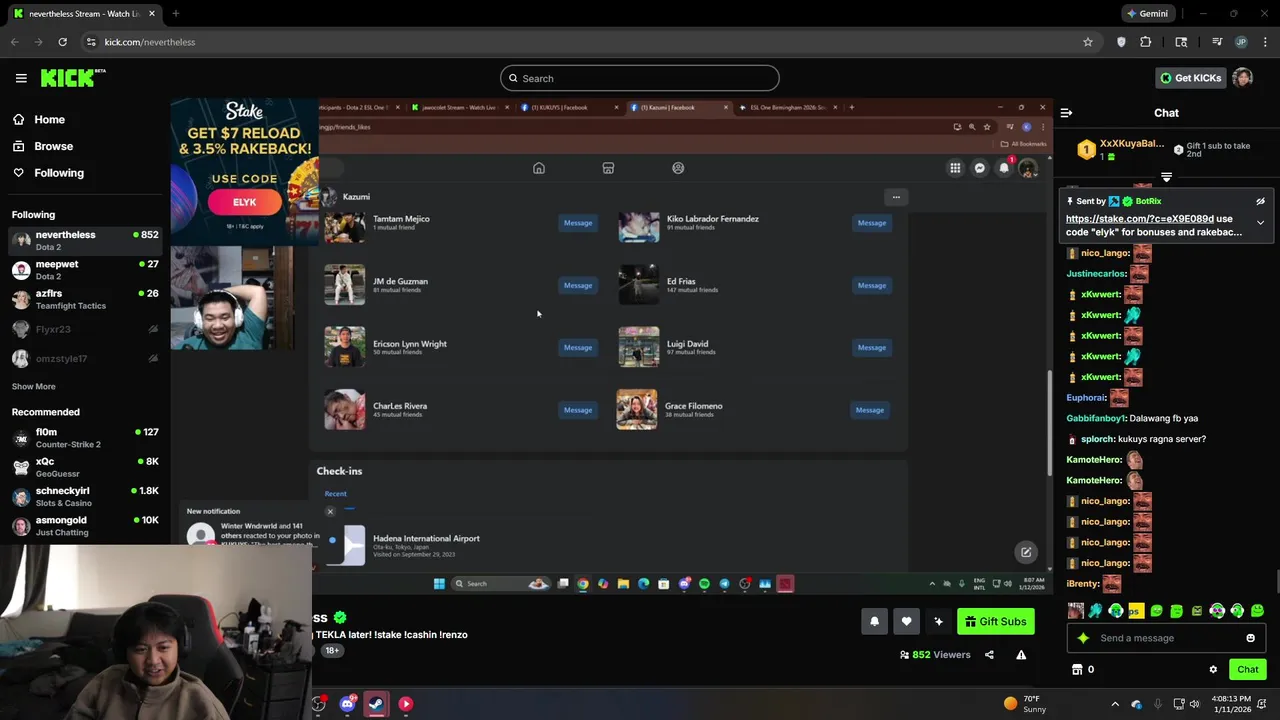
Task: Message Tamtam Mejico in streamed Facebook
Action: pos(578,223)
